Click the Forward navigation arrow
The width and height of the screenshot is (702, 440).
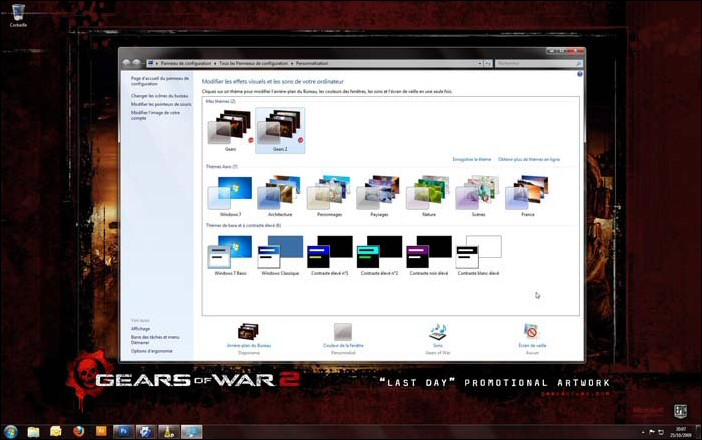click(x=137, y=63)
